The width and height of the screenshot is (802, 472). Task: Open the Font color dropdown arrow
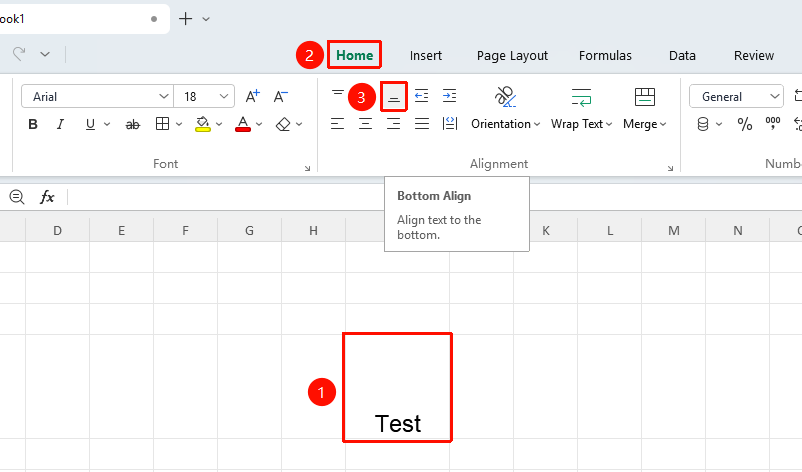259,124
